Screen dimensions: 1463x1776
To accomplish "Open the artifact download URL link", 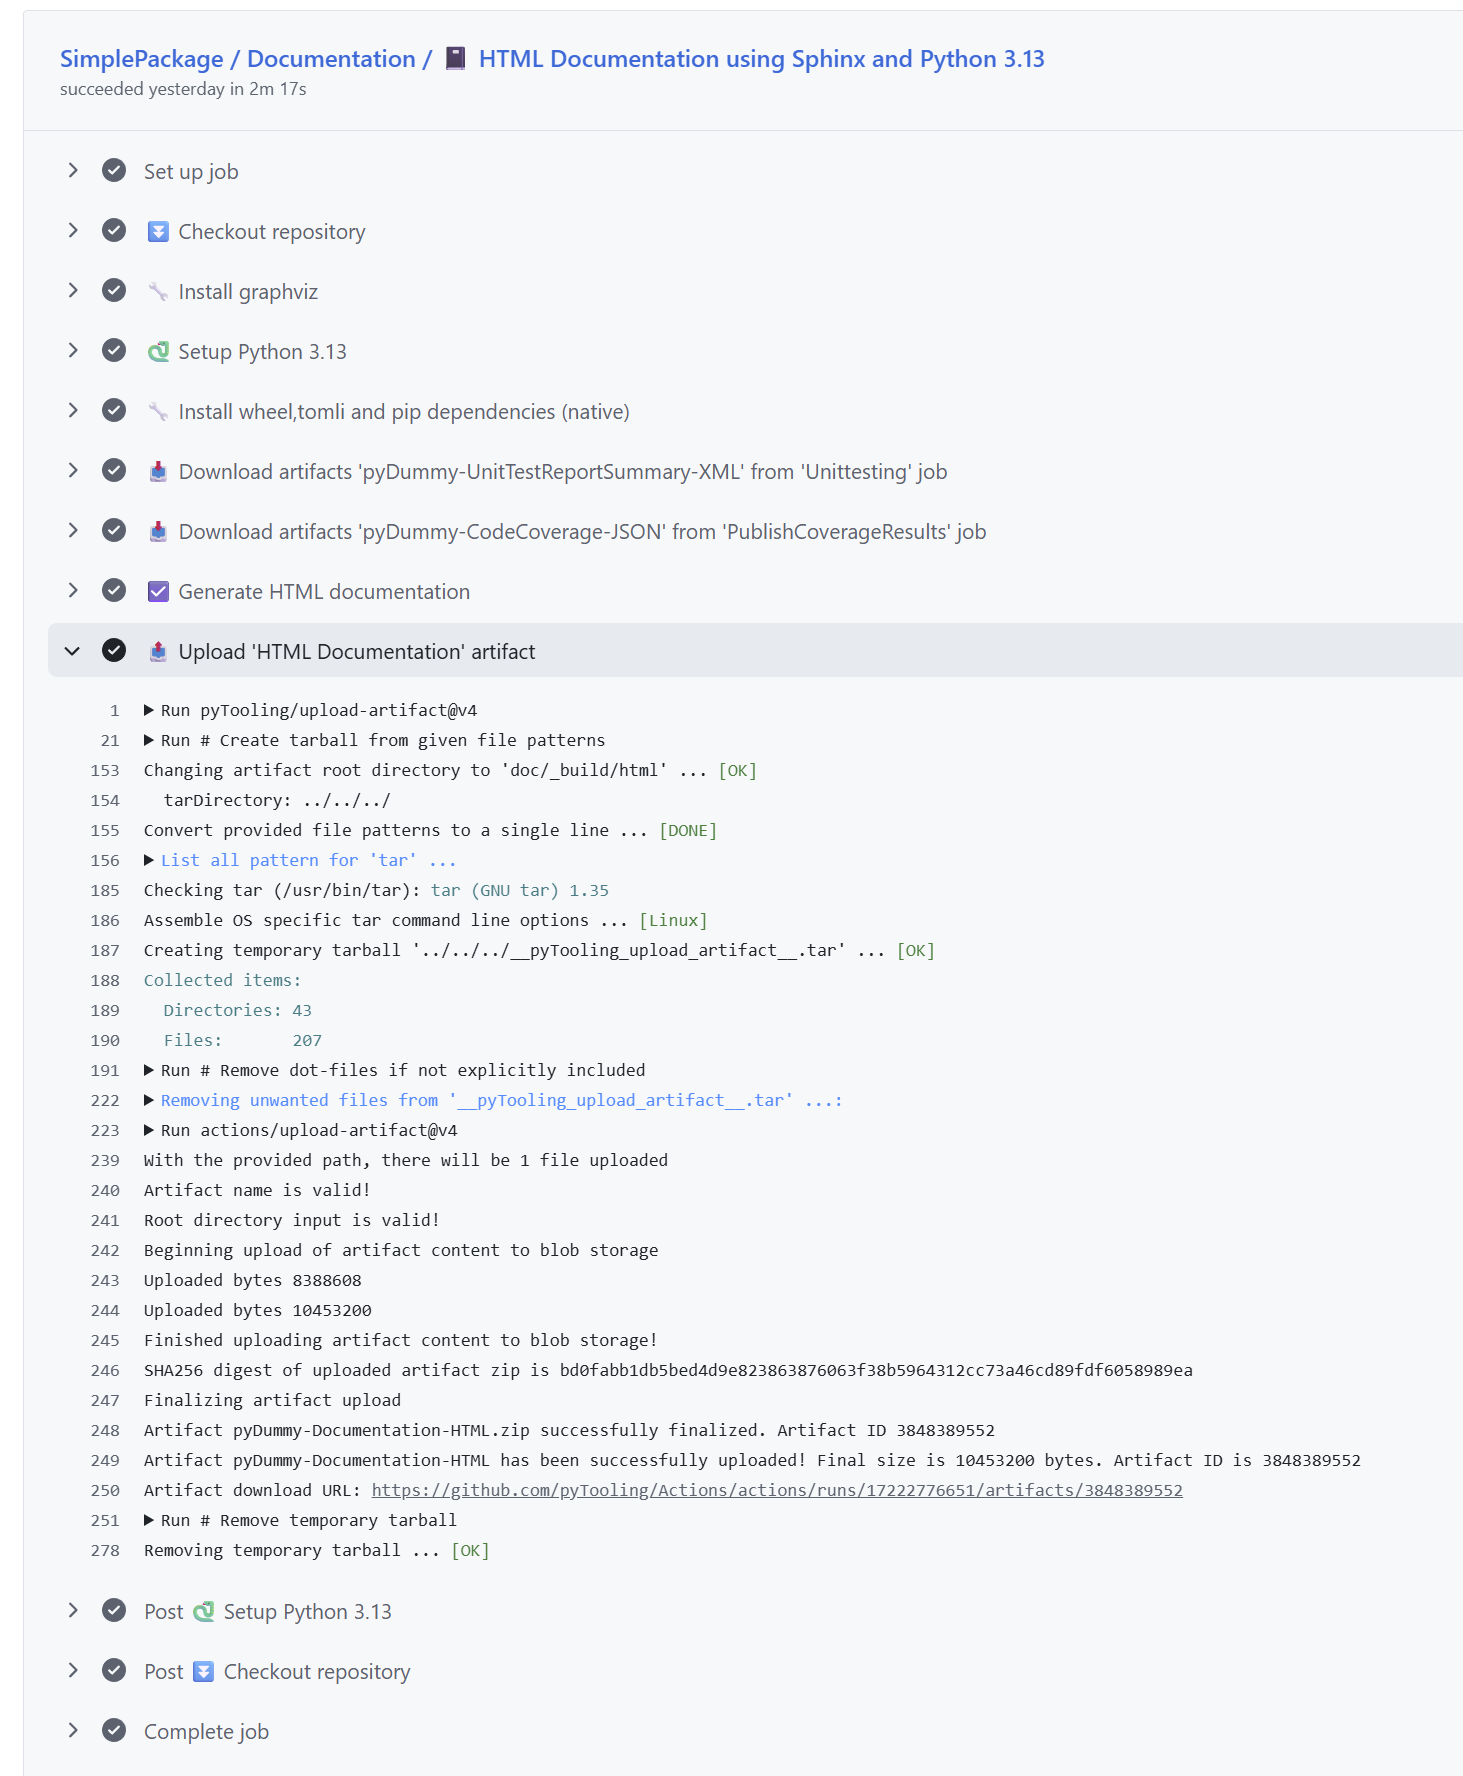I will click(x=776, y=1490).
